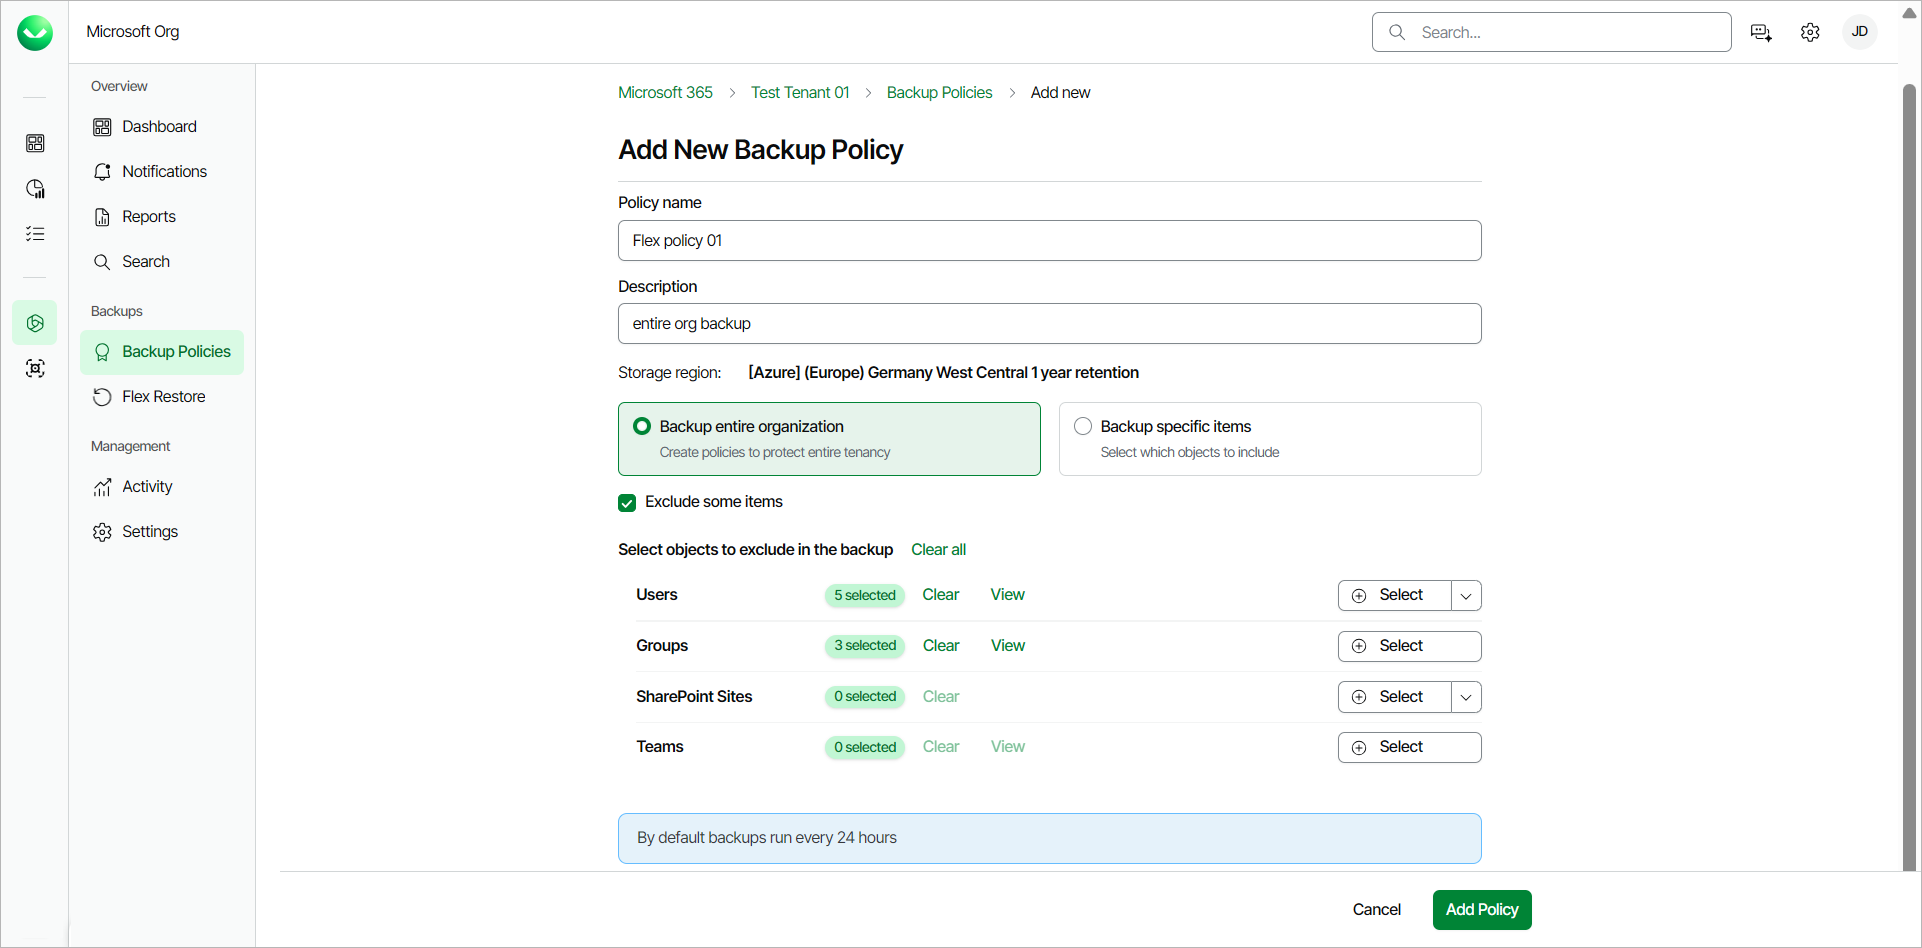The width and height of the screenshot is (1922, 948).
Task: Click the Dashboard grid icon in the sidebar
Action: click(x=102, y=127)
